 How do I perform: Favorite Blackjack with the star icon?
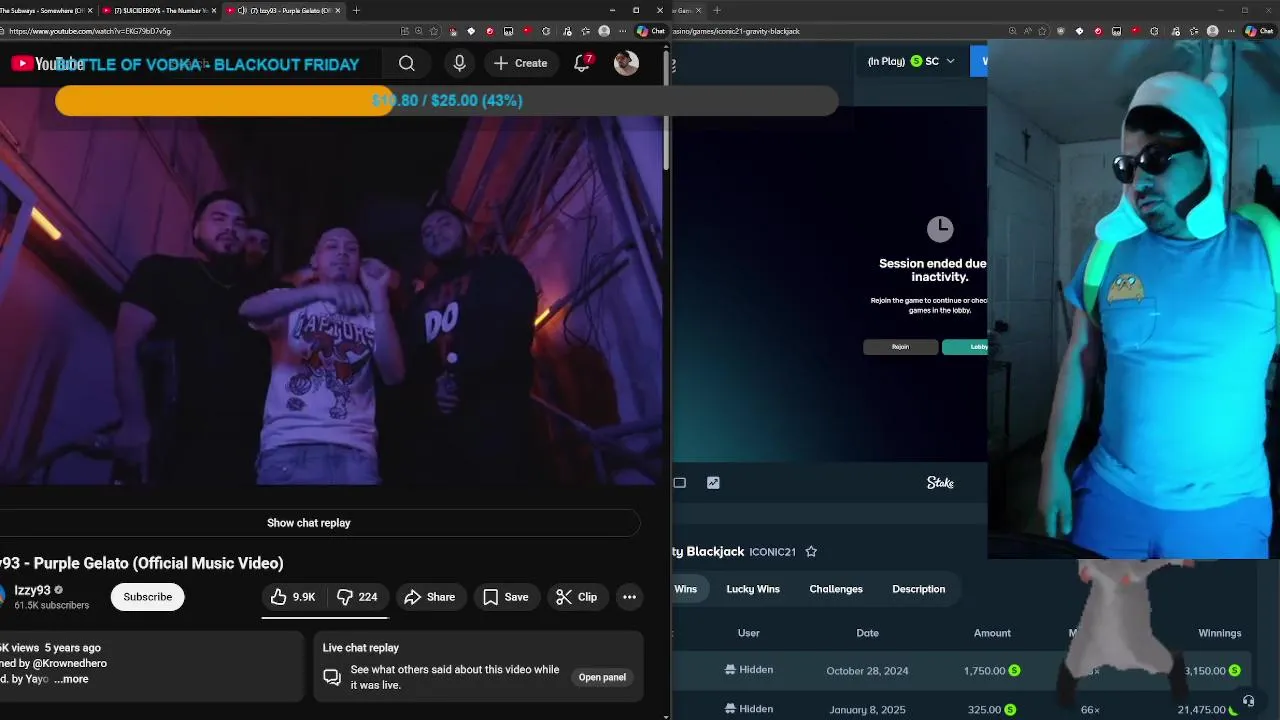pos(811,551)
